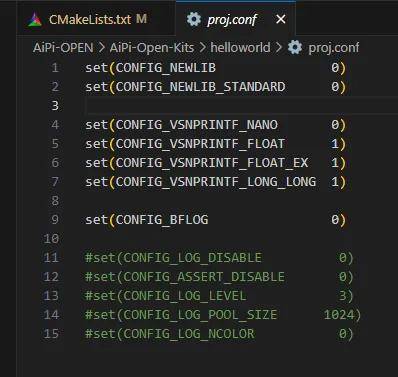Click the value 1 of CONFIG_VSNPRINTF_LONG_LONG

point(335,182)
